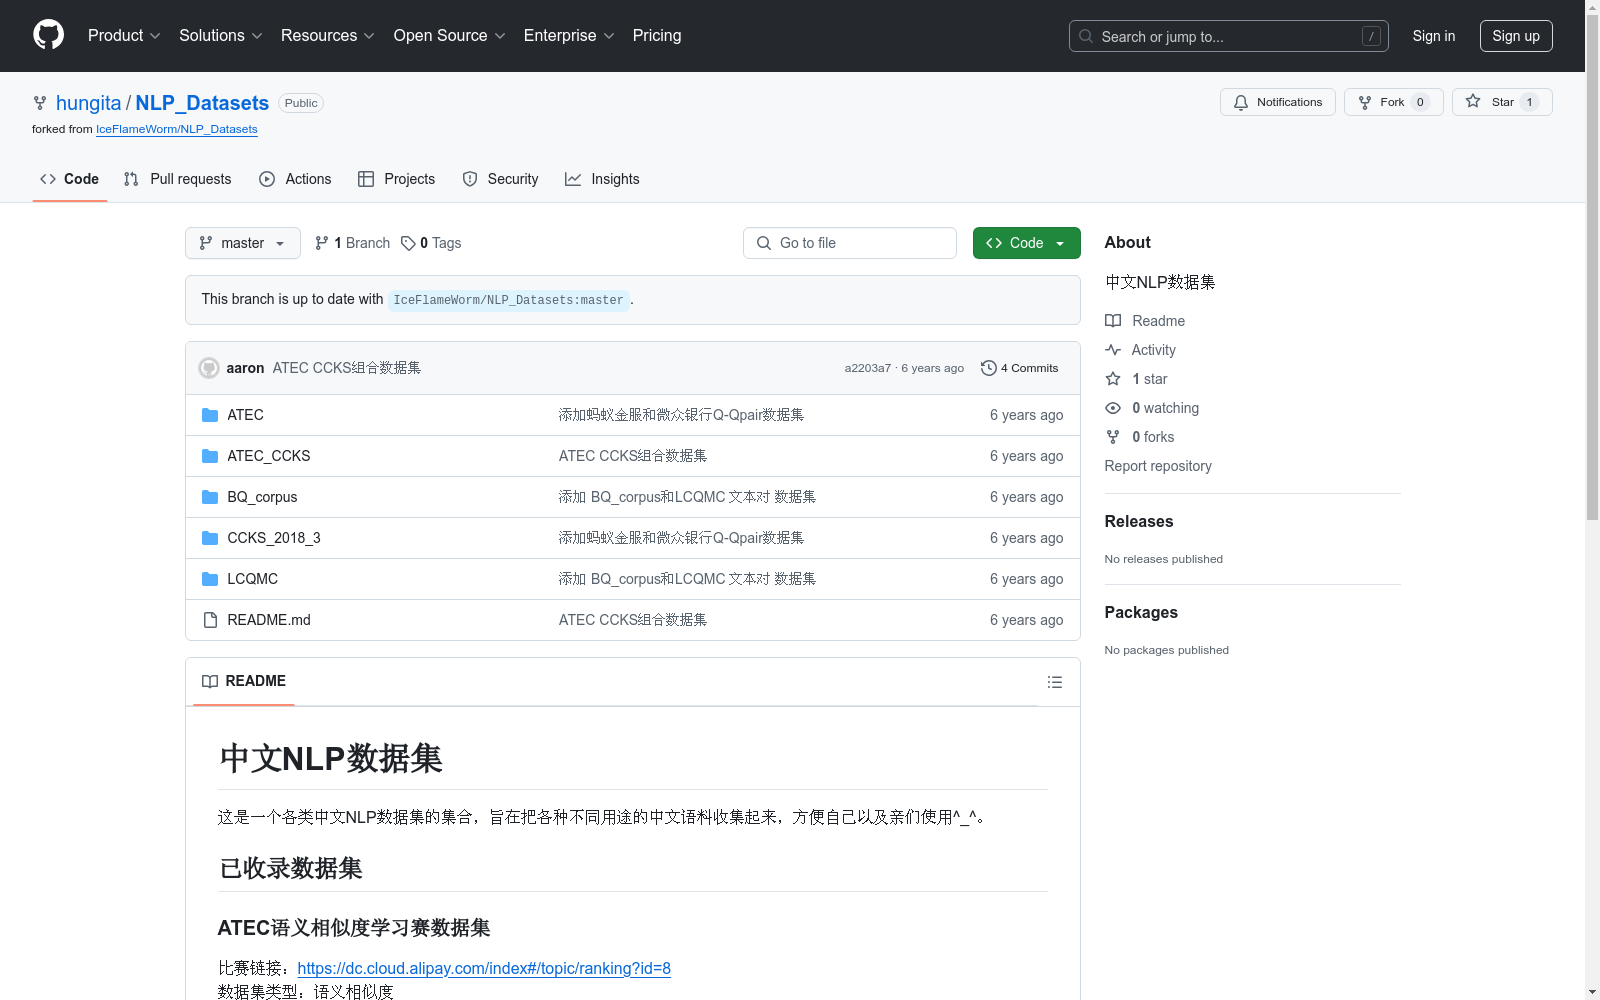Go to the Pricing page
The height and width of the screenshot is (1000, 1600).
(657, 35)
